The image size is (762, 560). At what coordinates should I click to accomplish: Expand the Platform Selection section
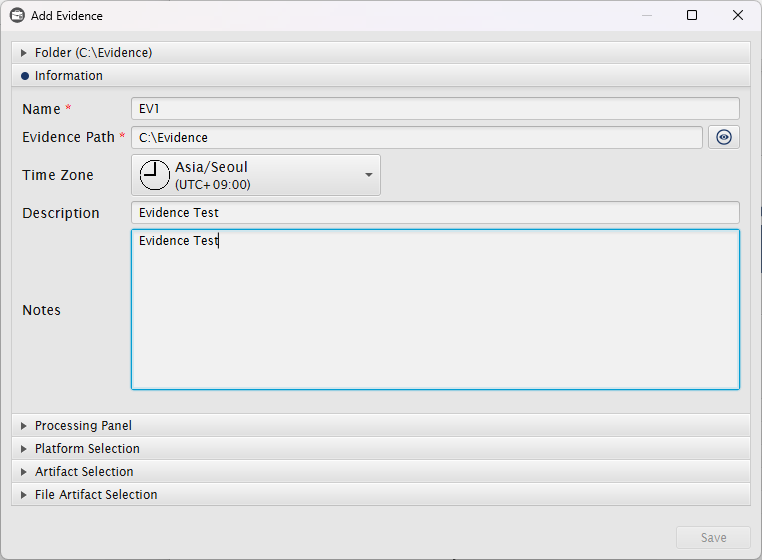coord(381,448)
